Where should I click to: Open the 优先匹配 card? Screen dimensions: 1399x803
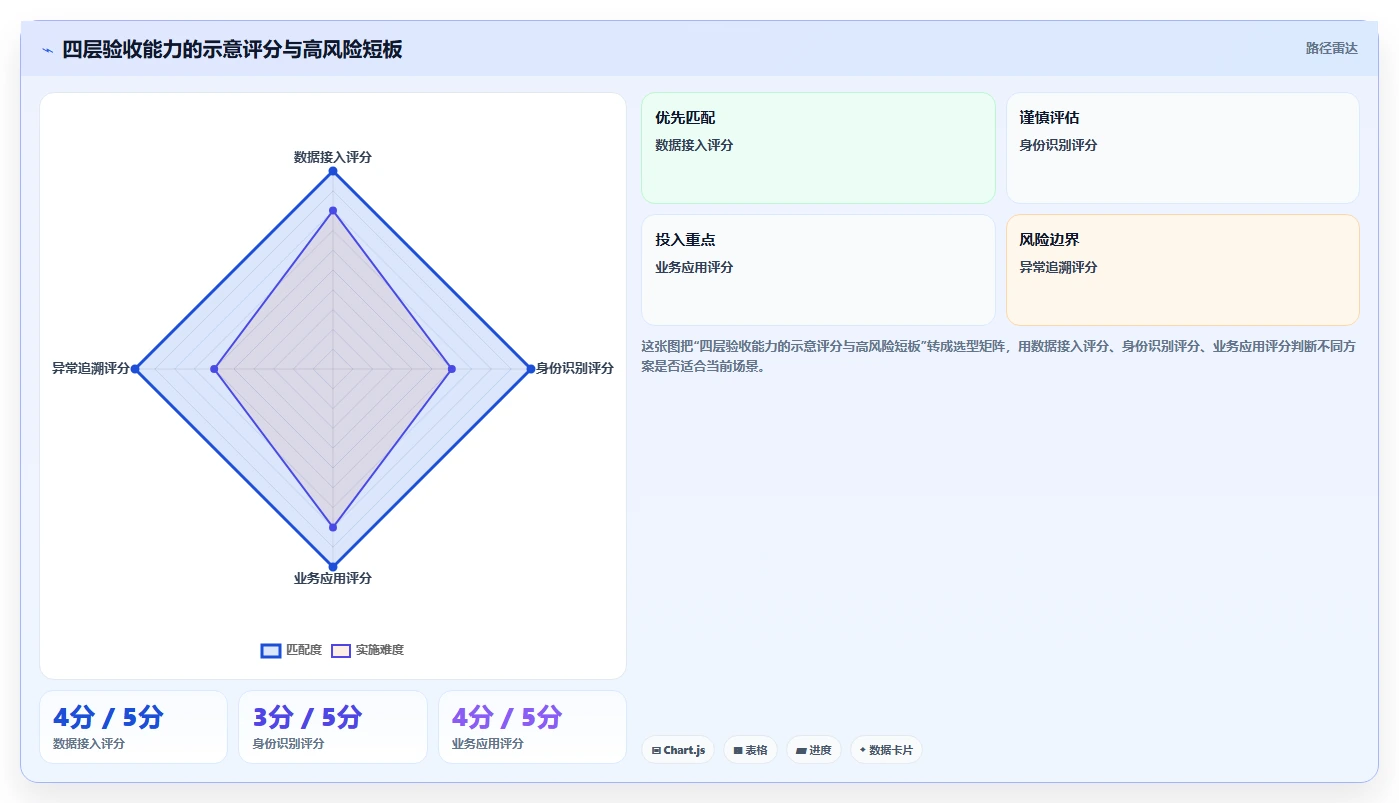click(x=818, y=148)
